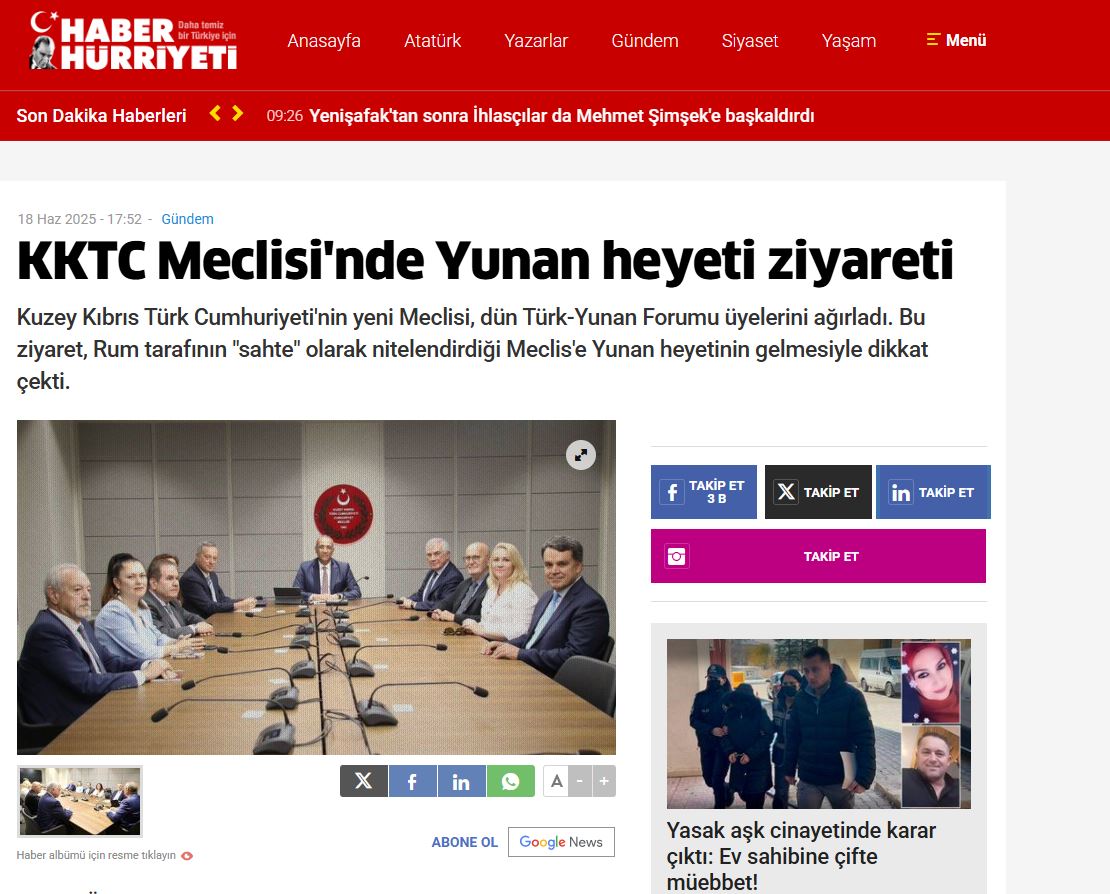Screen dimensions: 1110x894
Task: Reset text size with the A button
Action: coord(556,781)
